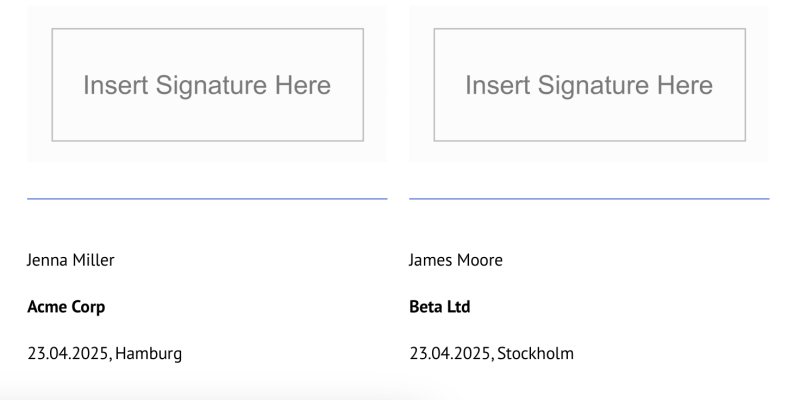Screen dimensions: 800x400
Task: Click the gray panel margin around the left signature box
Action: pyautogui.click(x=207, y=152)
